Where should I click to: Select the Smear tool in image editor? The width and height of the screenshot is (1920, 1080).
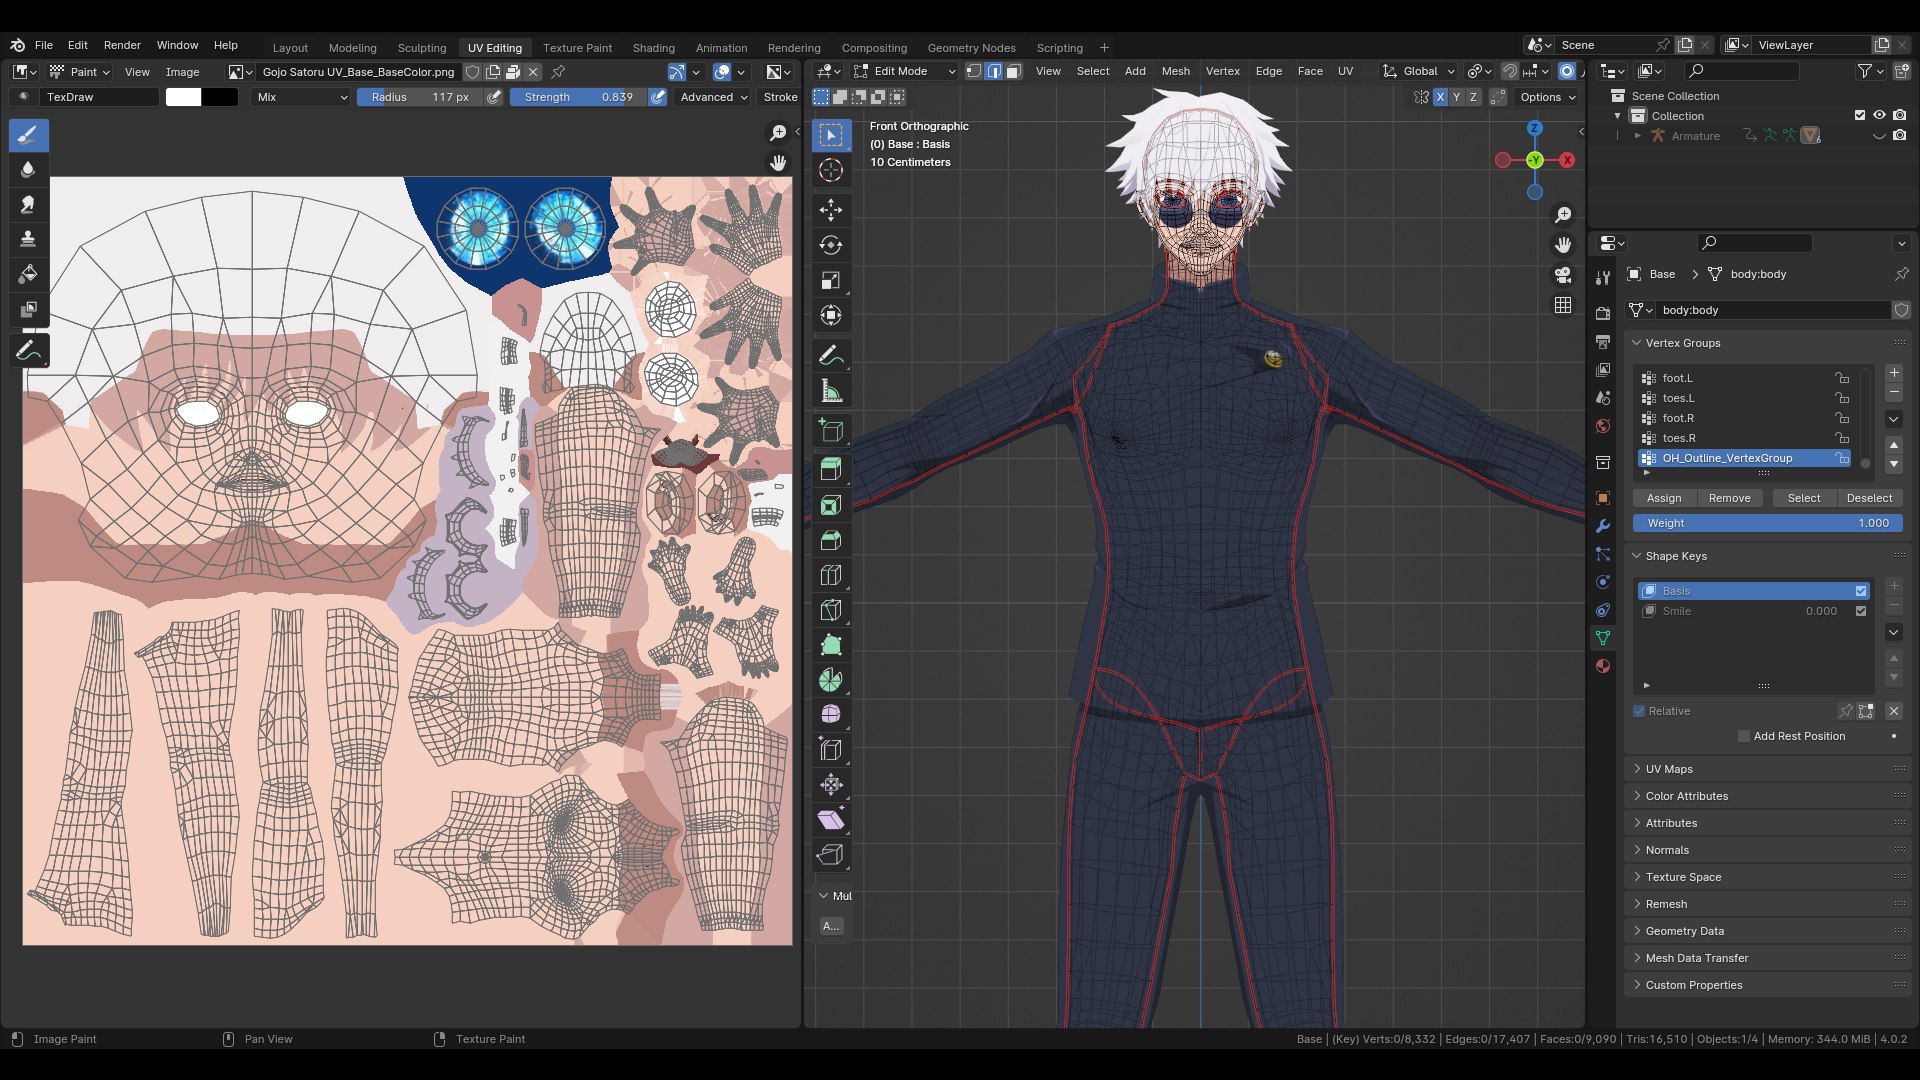click(x=29, y=205)
